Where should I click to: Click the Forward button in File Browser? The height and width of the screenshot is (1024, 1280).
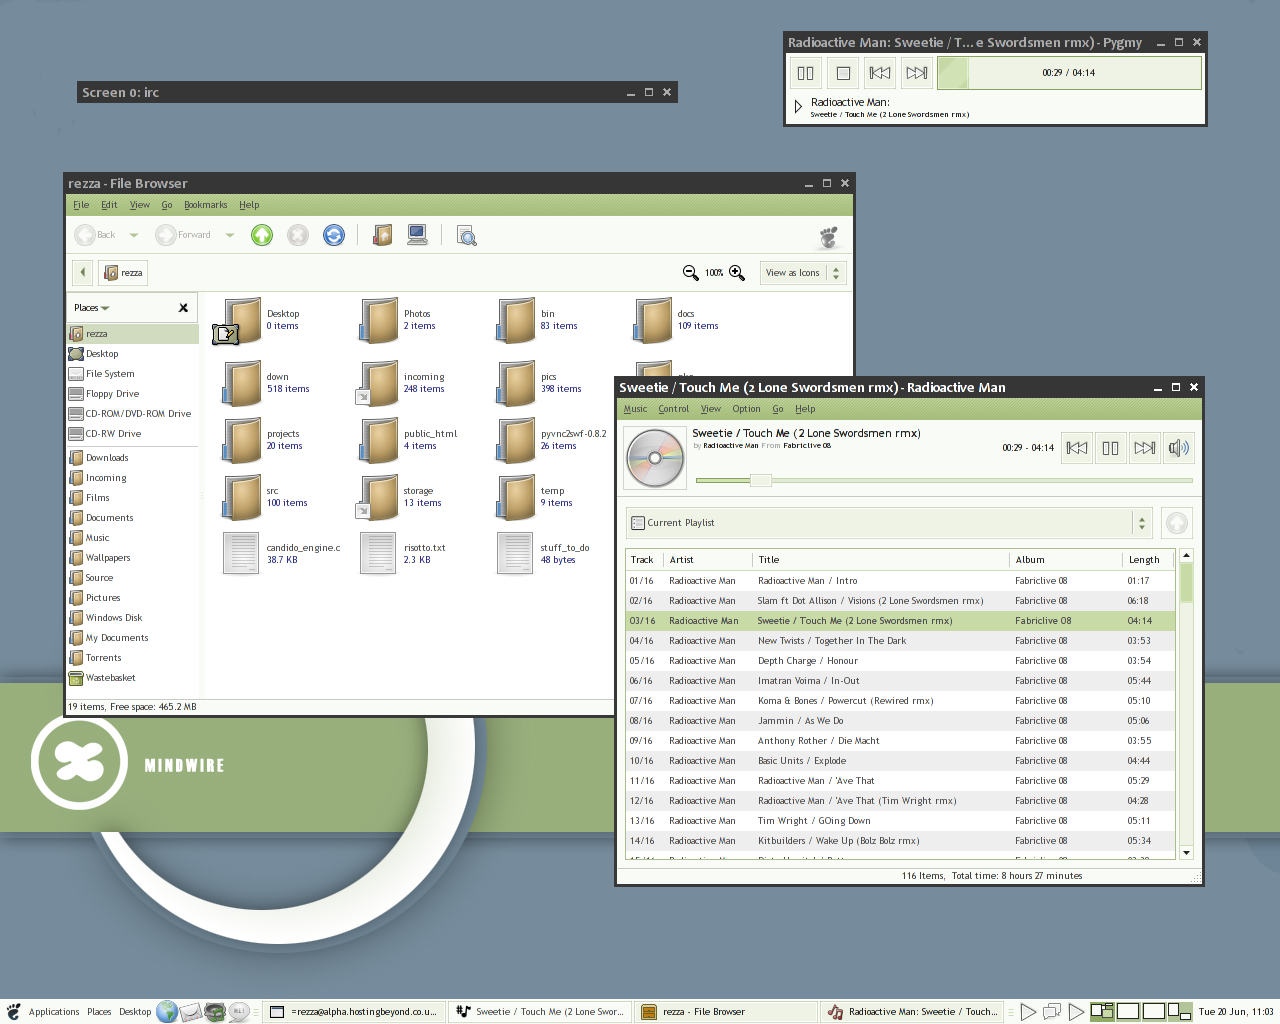coord(184,235)
